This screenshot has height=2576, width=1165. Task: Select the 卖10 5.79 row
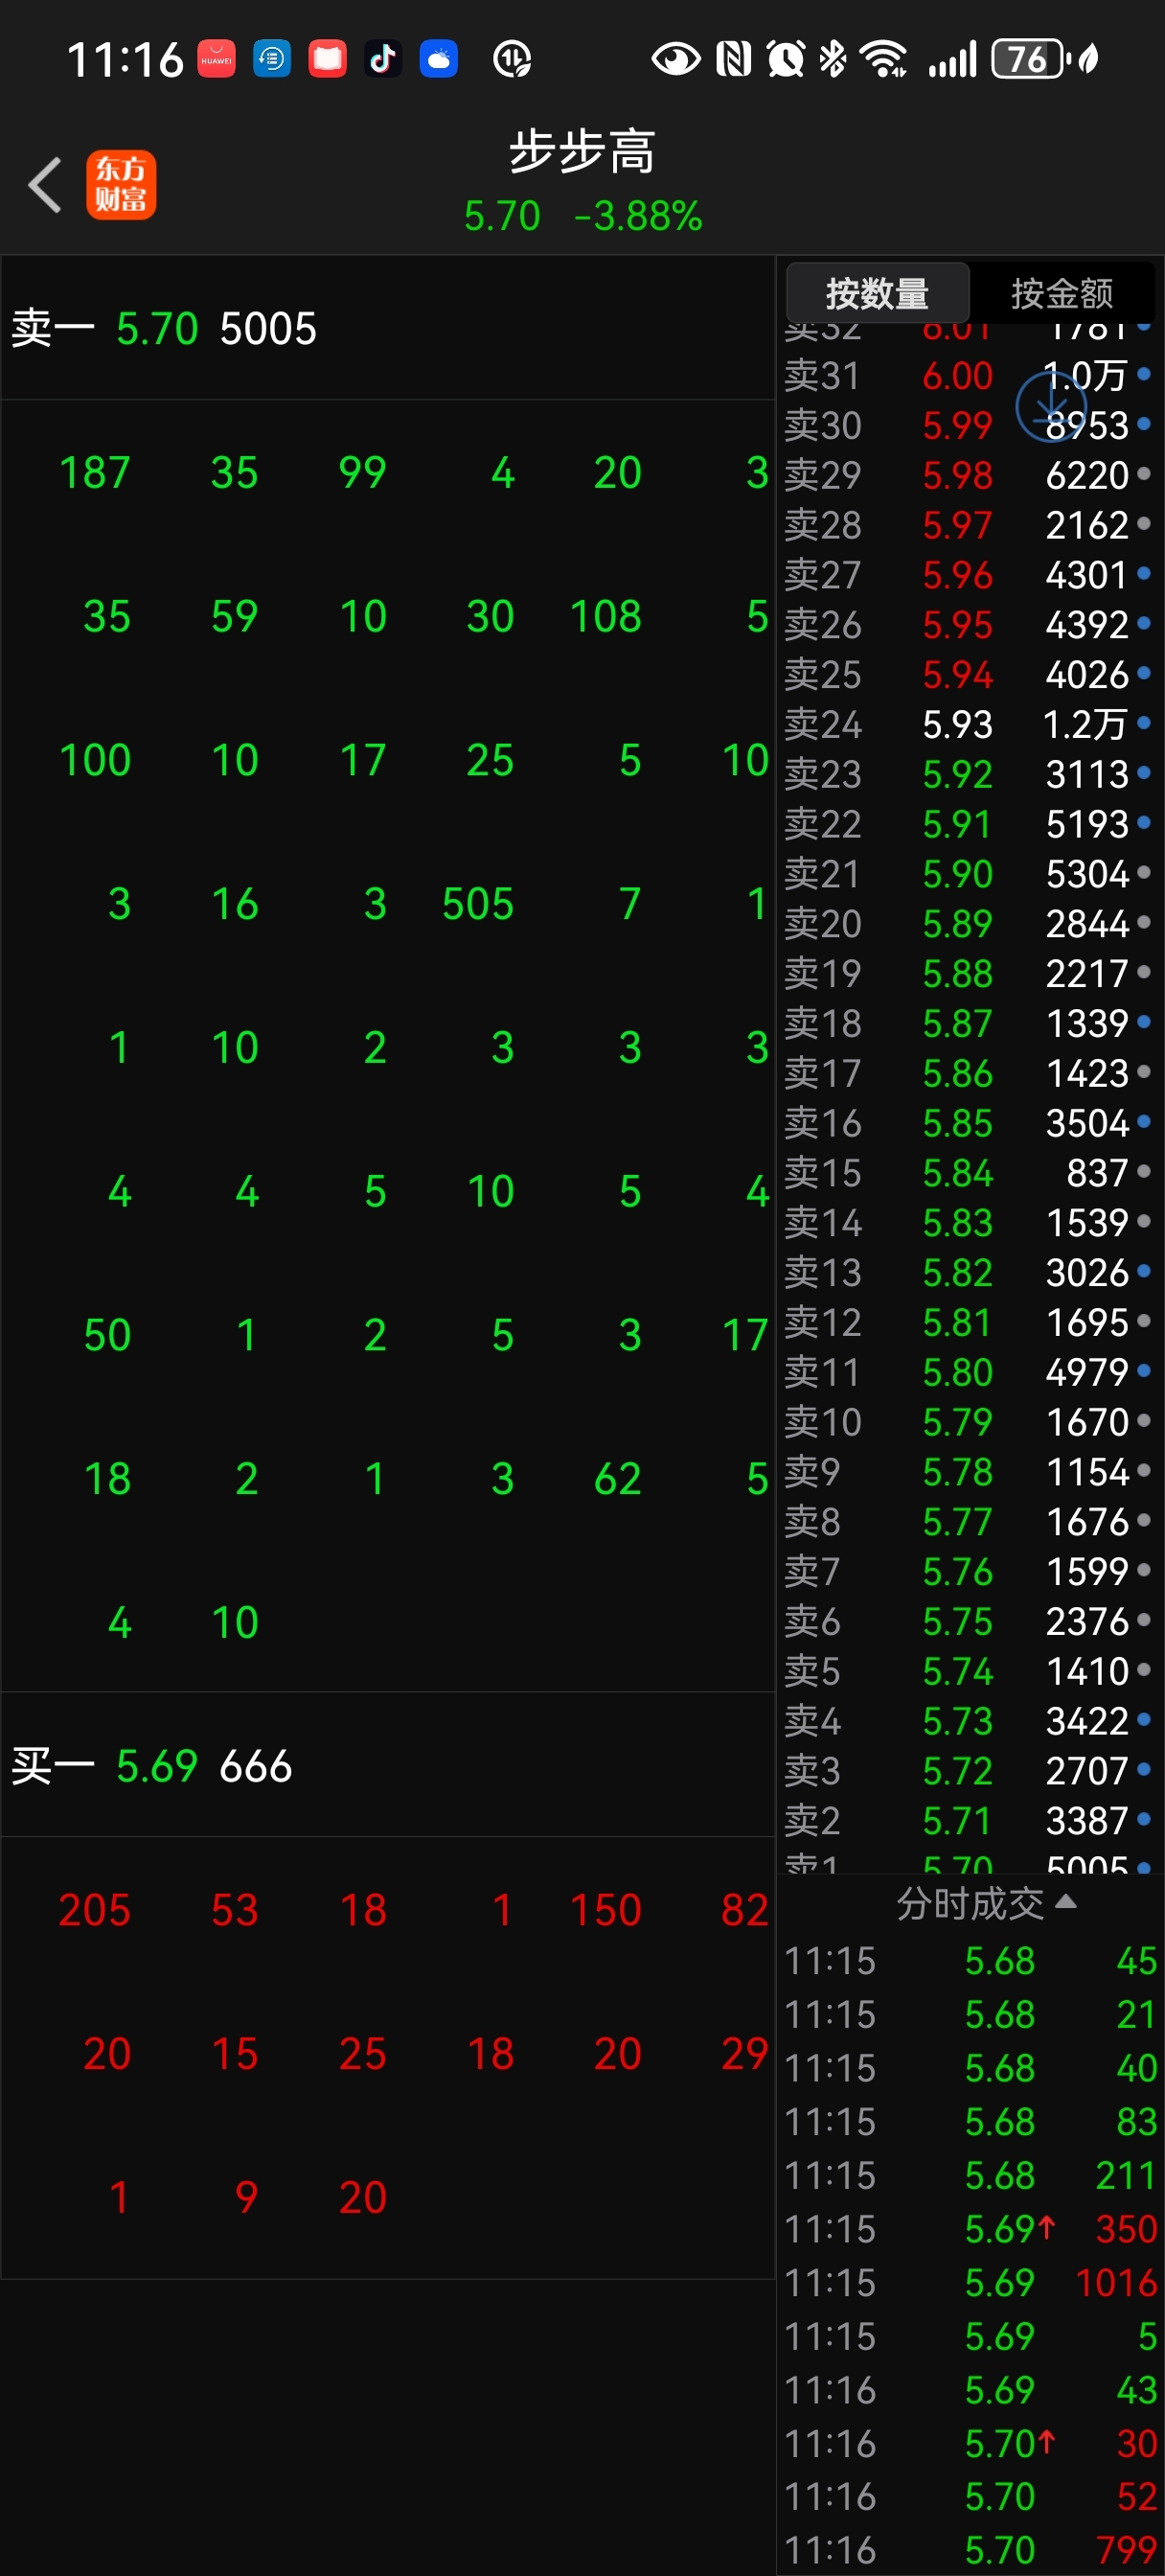(x=968, y=1421)
